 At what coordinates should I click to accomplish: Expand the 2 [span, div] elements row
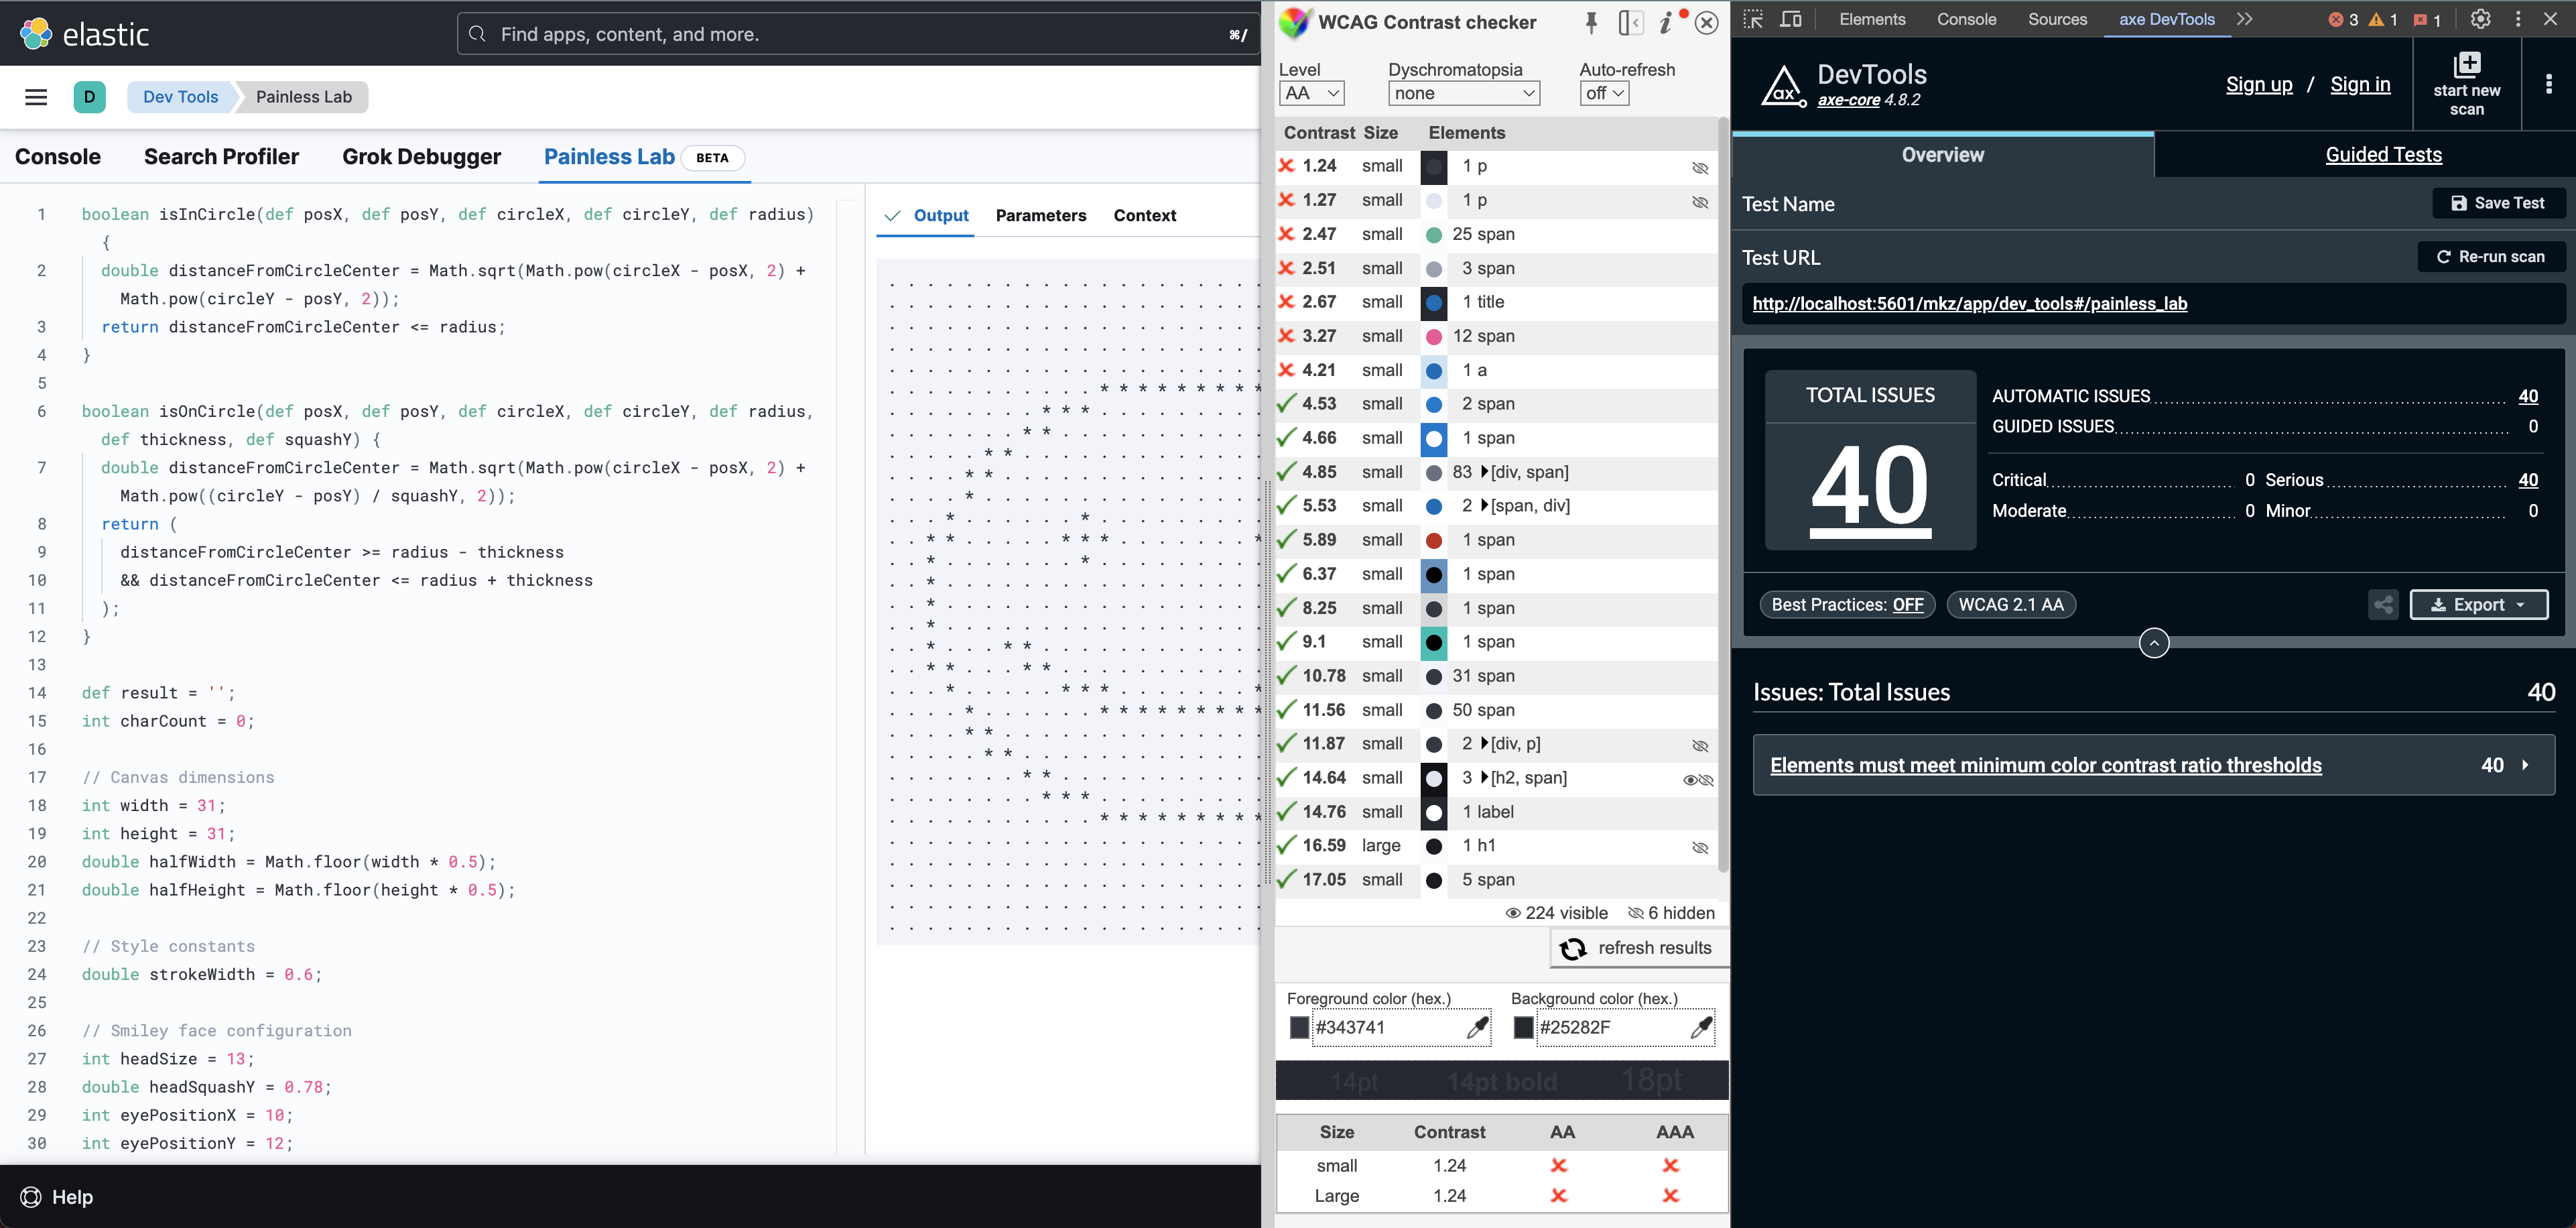pyautogui.click(x=1484, y=506)
